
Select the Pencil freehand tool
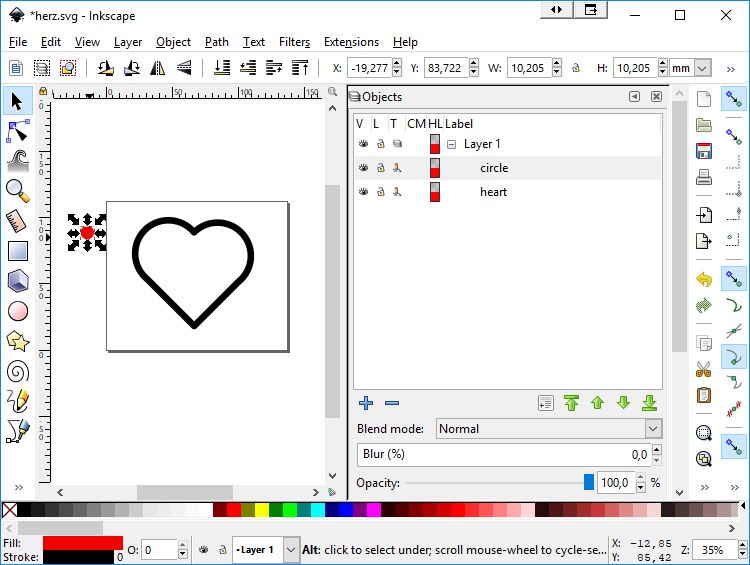coord(18,401)
